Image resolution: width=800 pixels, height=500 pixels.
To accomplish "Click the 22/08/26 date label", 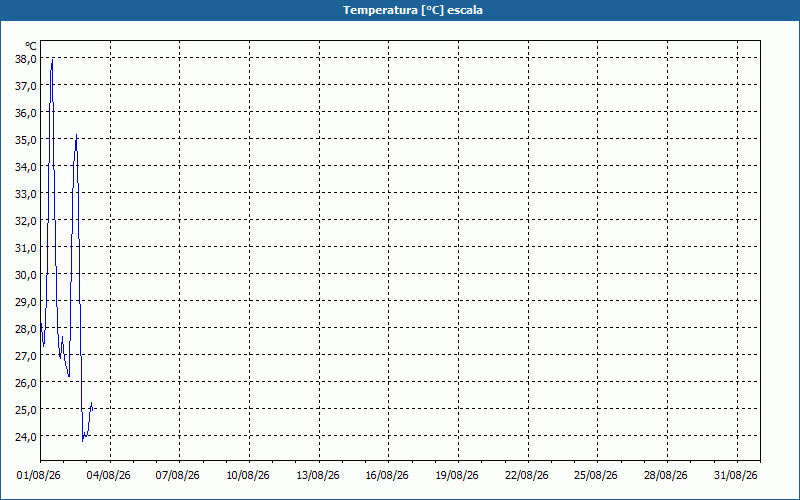I will [x=527, y=476].
